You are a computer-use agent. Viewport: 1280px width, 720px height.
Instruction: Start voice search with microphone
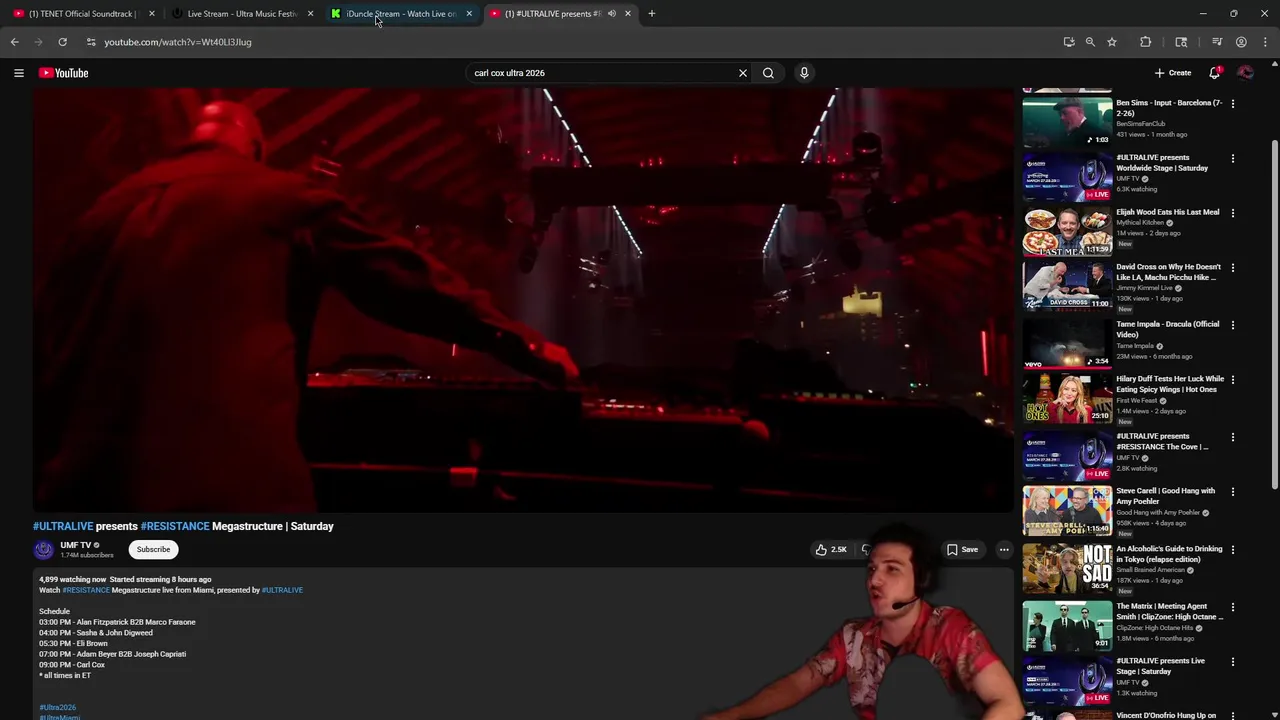(x=804, y=73)
